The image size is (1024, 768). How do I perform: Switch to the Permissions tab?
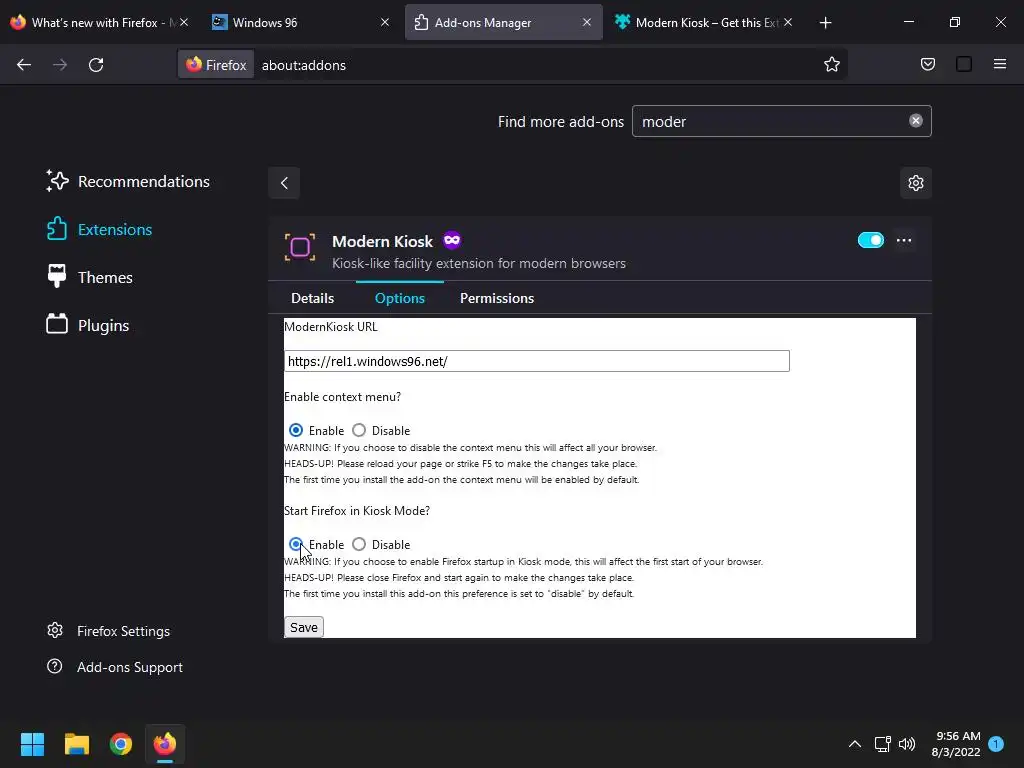tap(497, 298)
